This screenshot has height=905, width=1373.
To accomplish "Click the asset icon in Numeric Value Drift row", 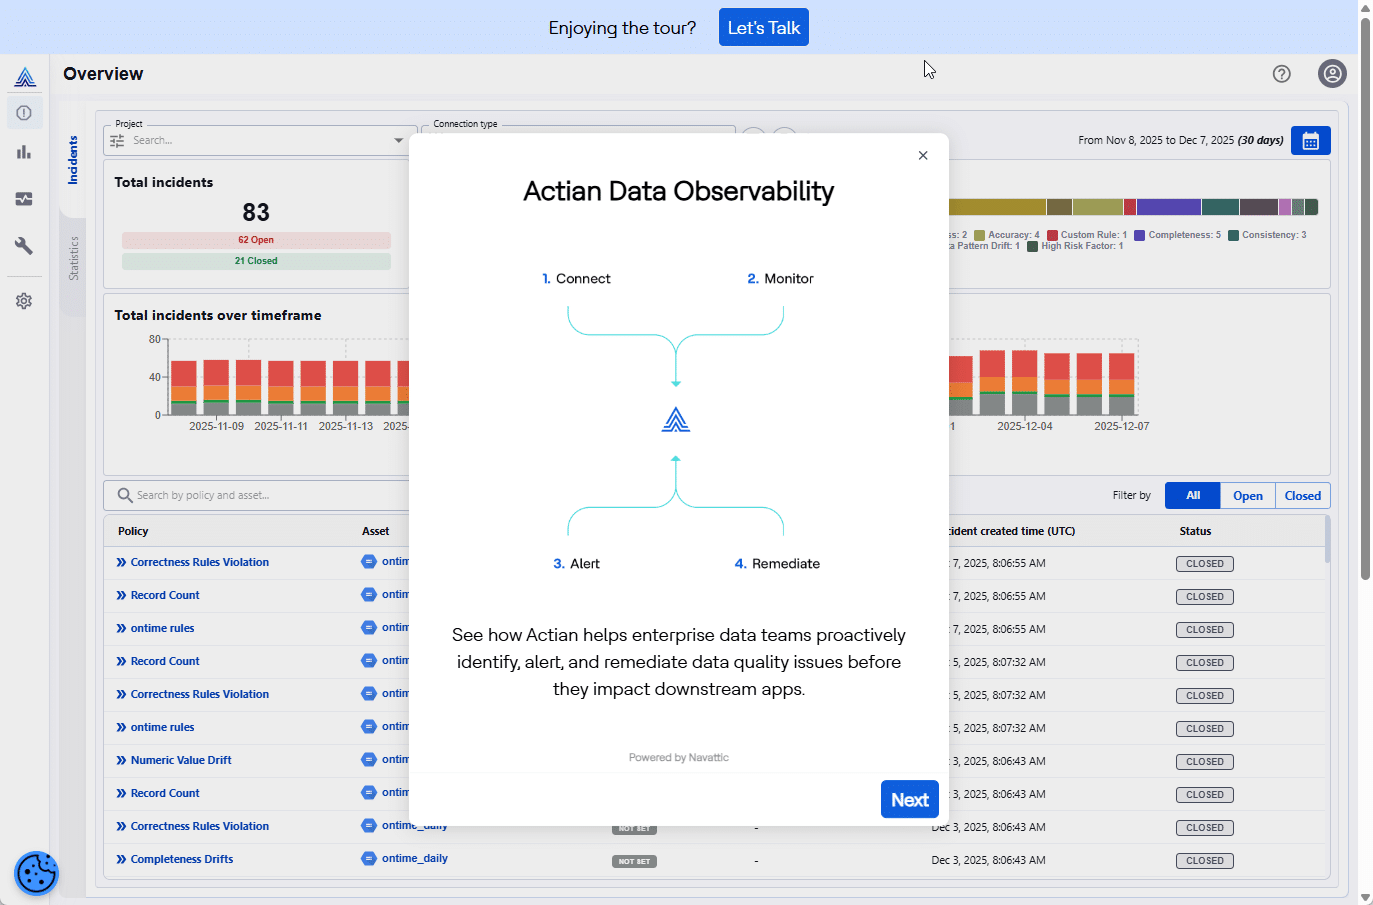I will point(369,760).
